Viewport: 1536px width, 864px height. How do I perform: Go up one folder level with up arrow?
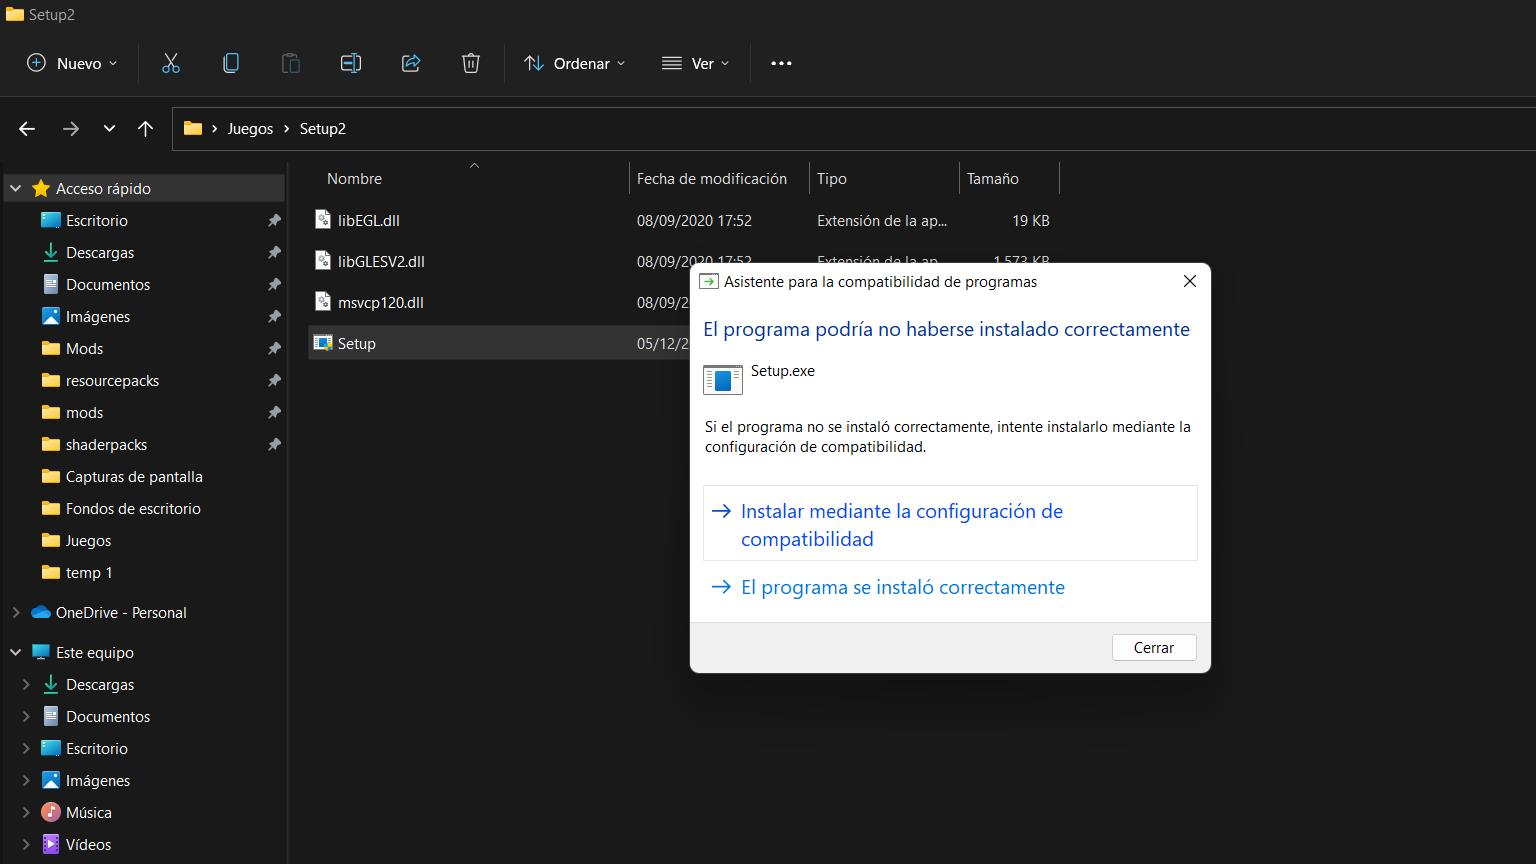[x=145, y=128]
